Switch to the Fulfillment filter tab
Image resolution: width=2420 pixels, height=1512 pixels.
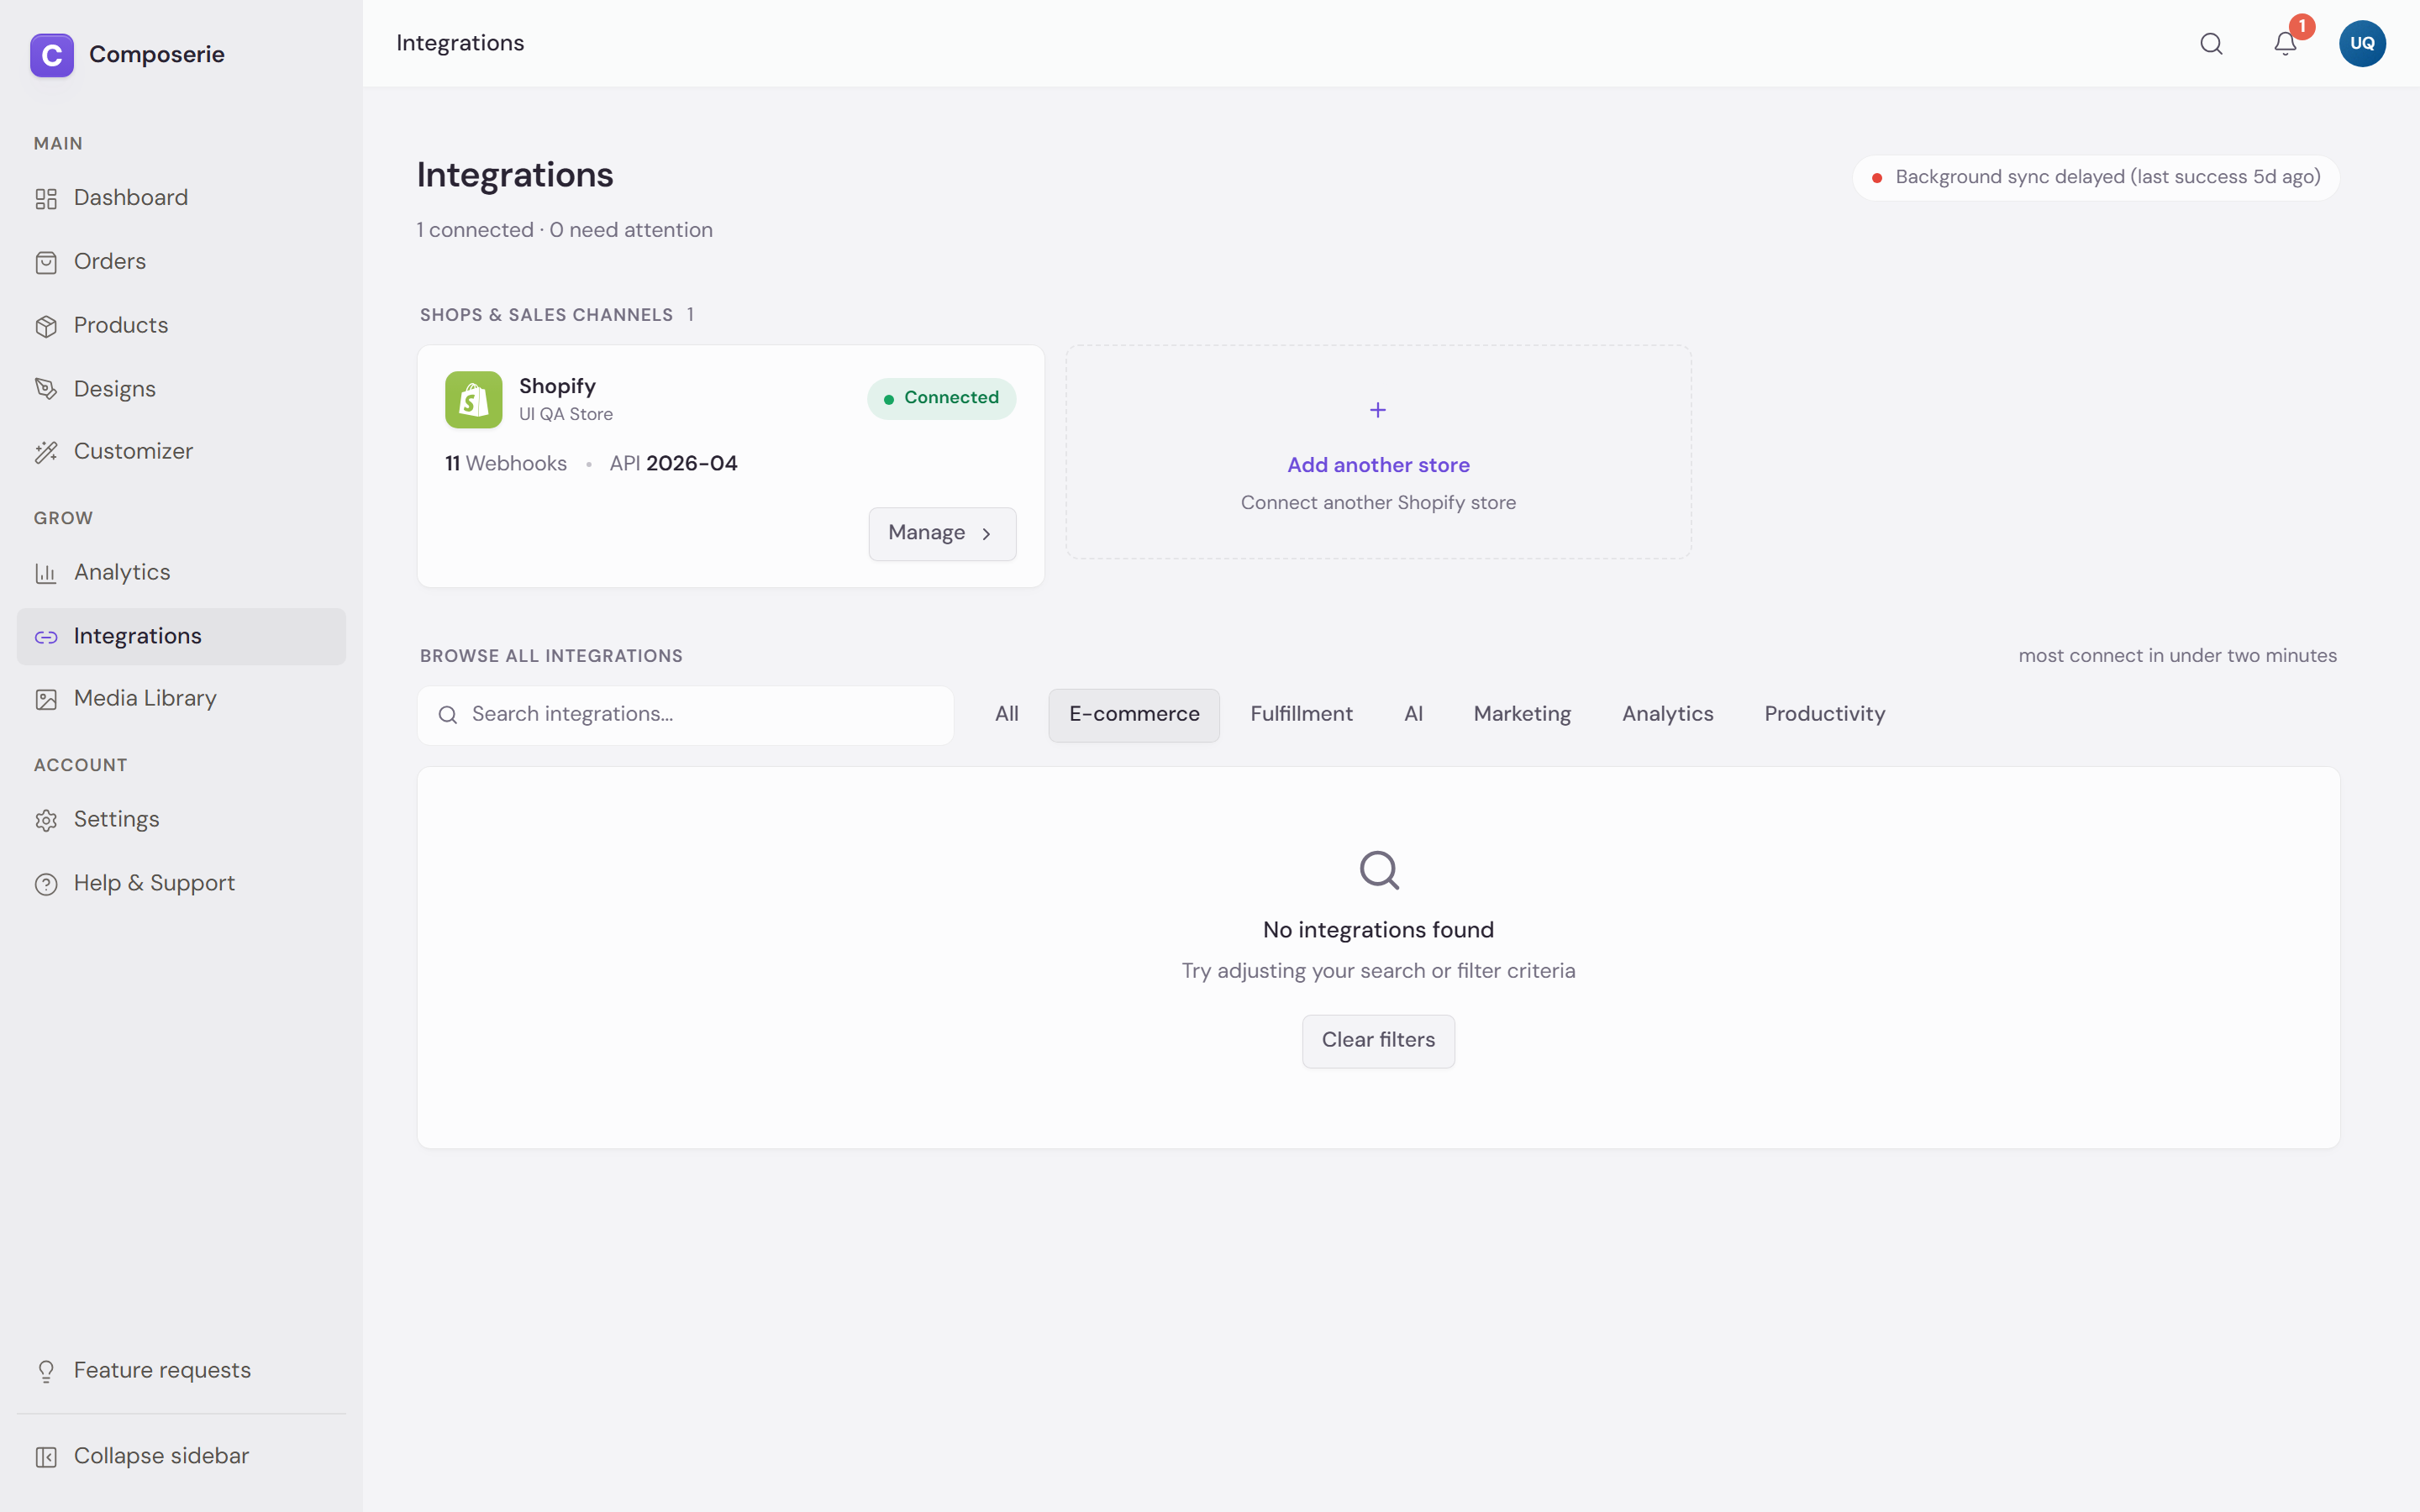[x=1301, y=714]
